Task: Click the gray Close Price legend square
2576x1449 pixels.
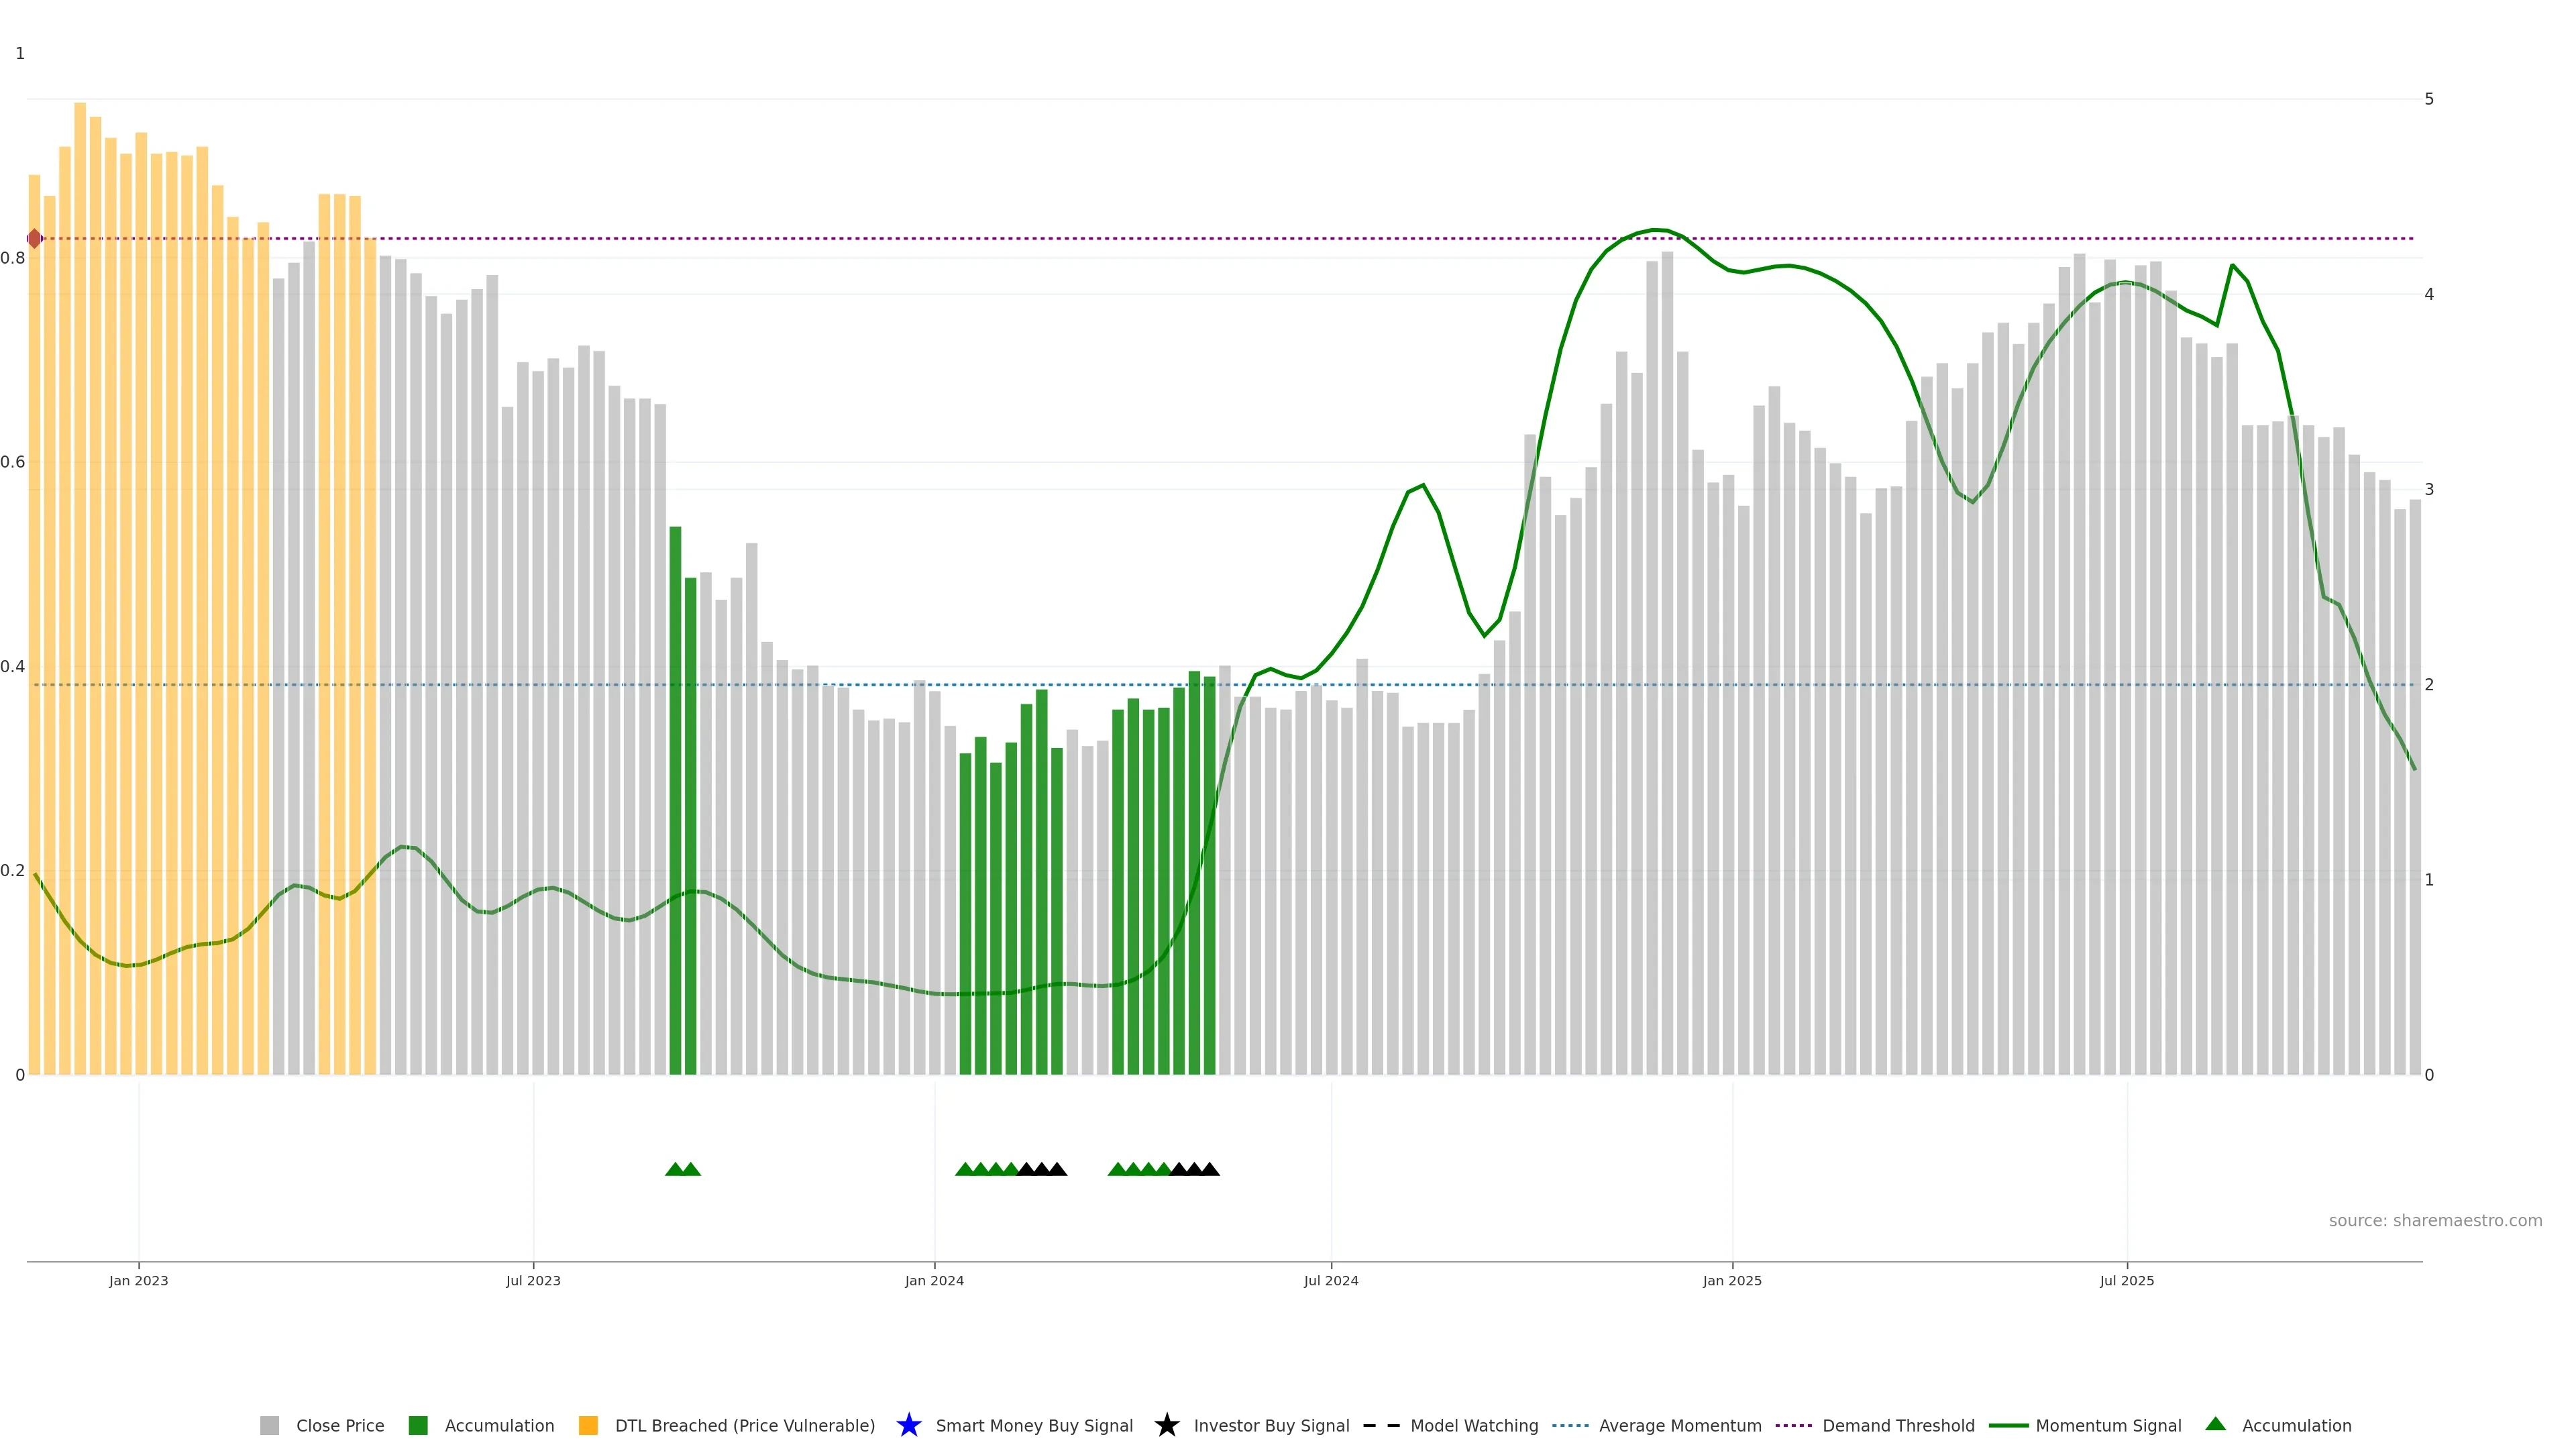Action: click(269, 1425)
